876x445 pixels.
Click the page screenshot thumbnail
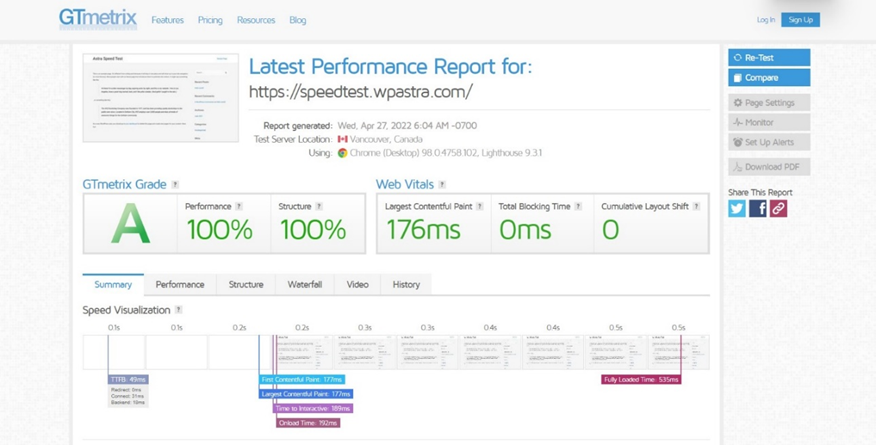[160, 98]
